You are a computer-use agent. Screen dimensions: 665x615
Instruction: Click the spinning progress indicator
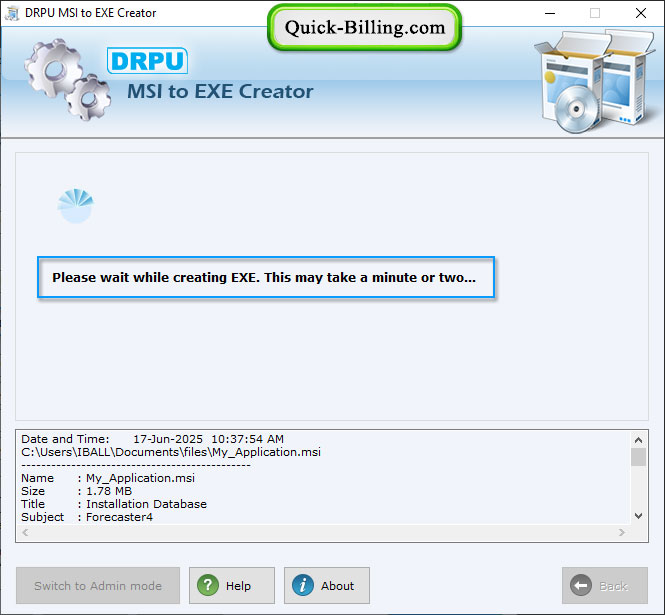(75, 206)
